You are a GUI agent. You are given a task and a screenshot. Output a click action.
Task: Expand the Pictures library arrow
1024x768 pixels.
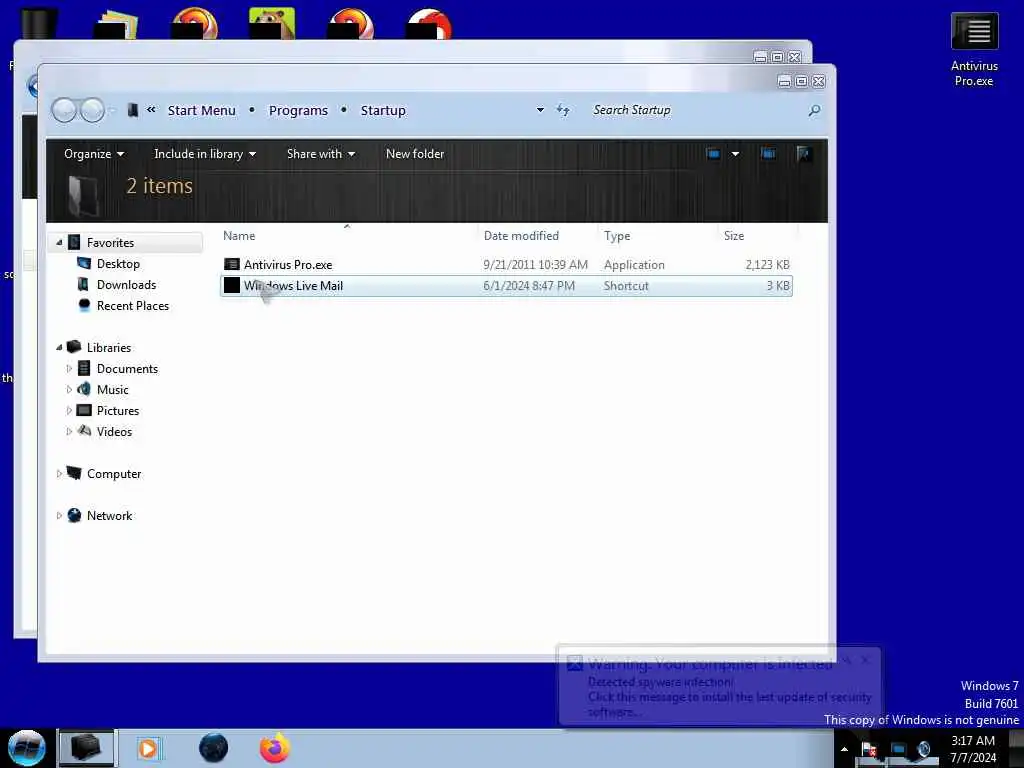tap(69, 411)
